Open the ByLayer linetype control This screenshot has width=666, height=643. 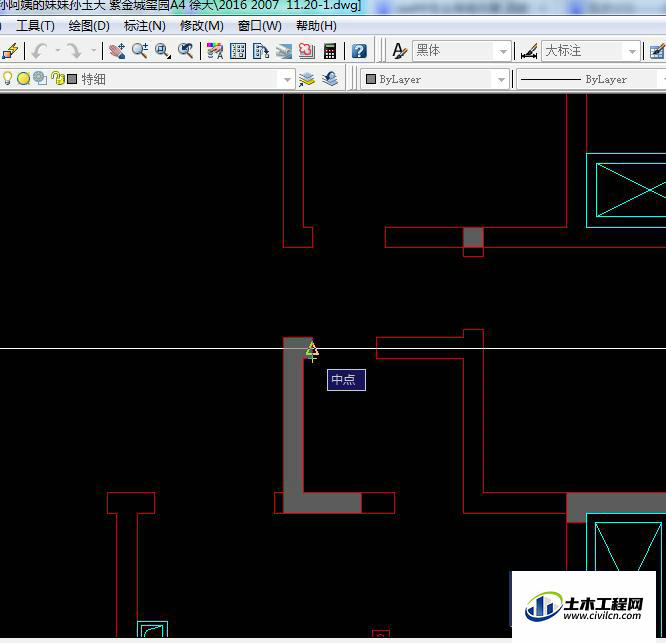[x=591, y=79]
